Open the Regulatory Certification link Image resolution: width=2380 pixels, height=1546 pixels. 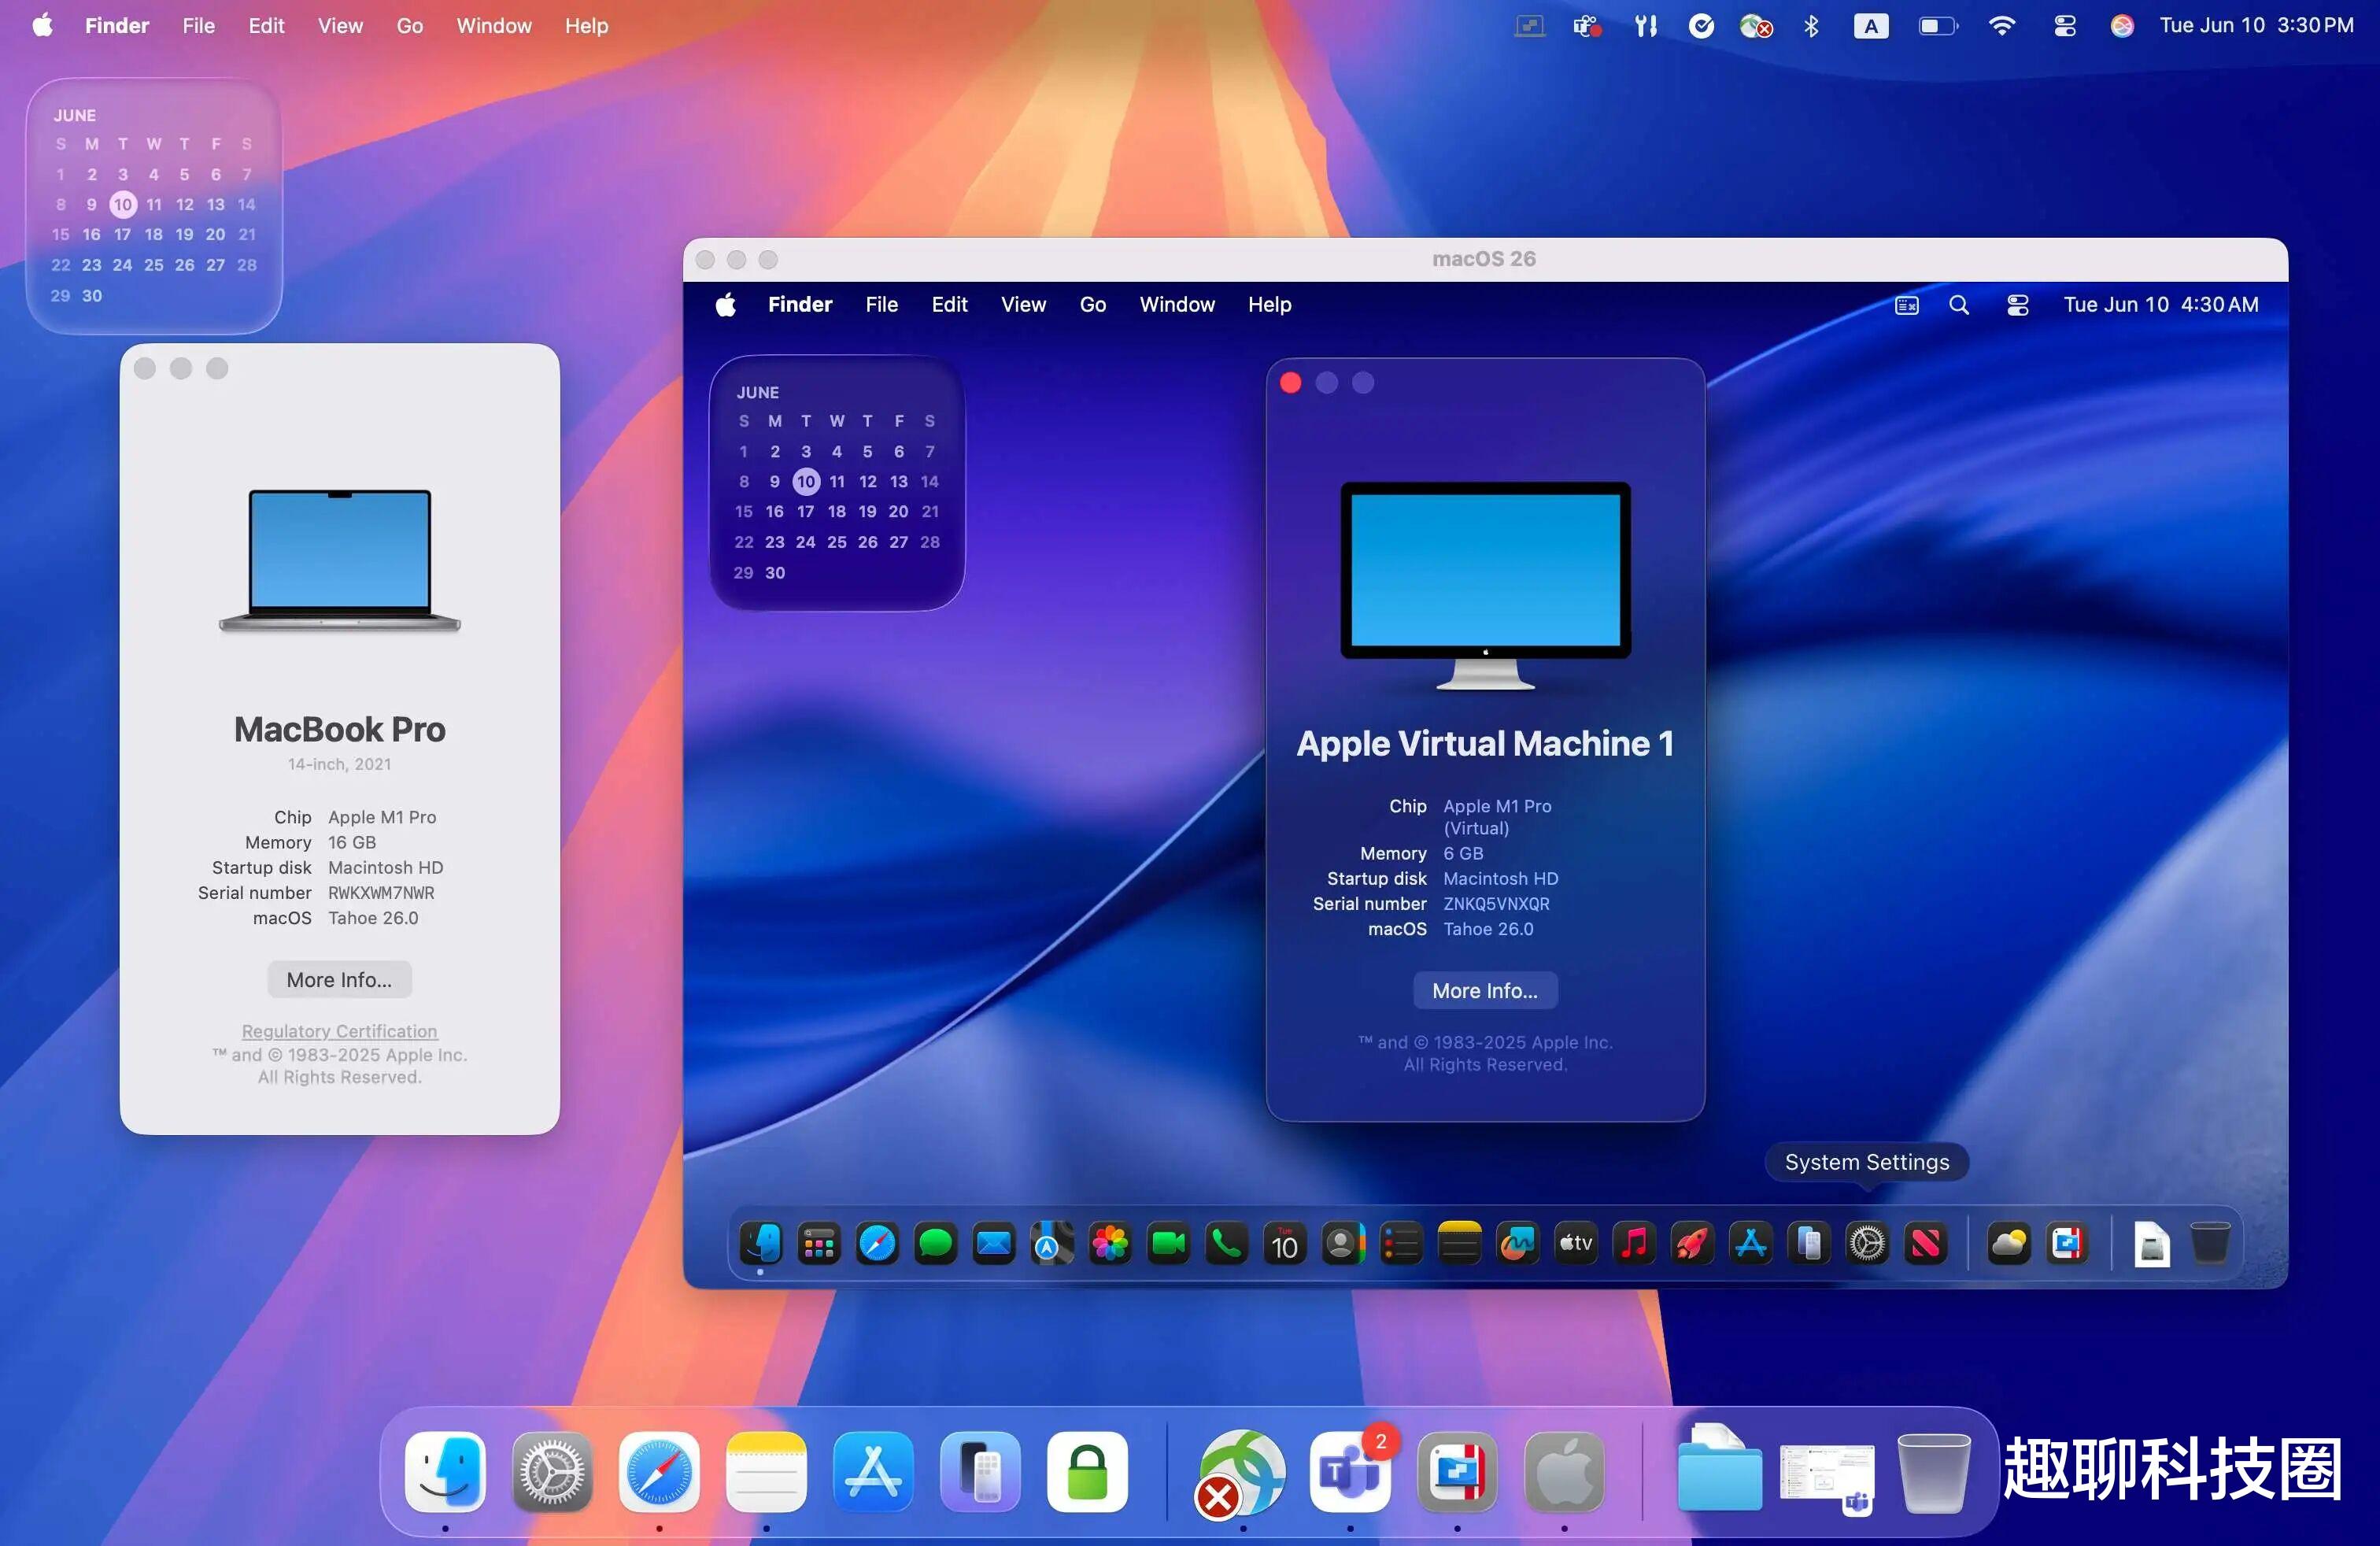click(339, 1031)
